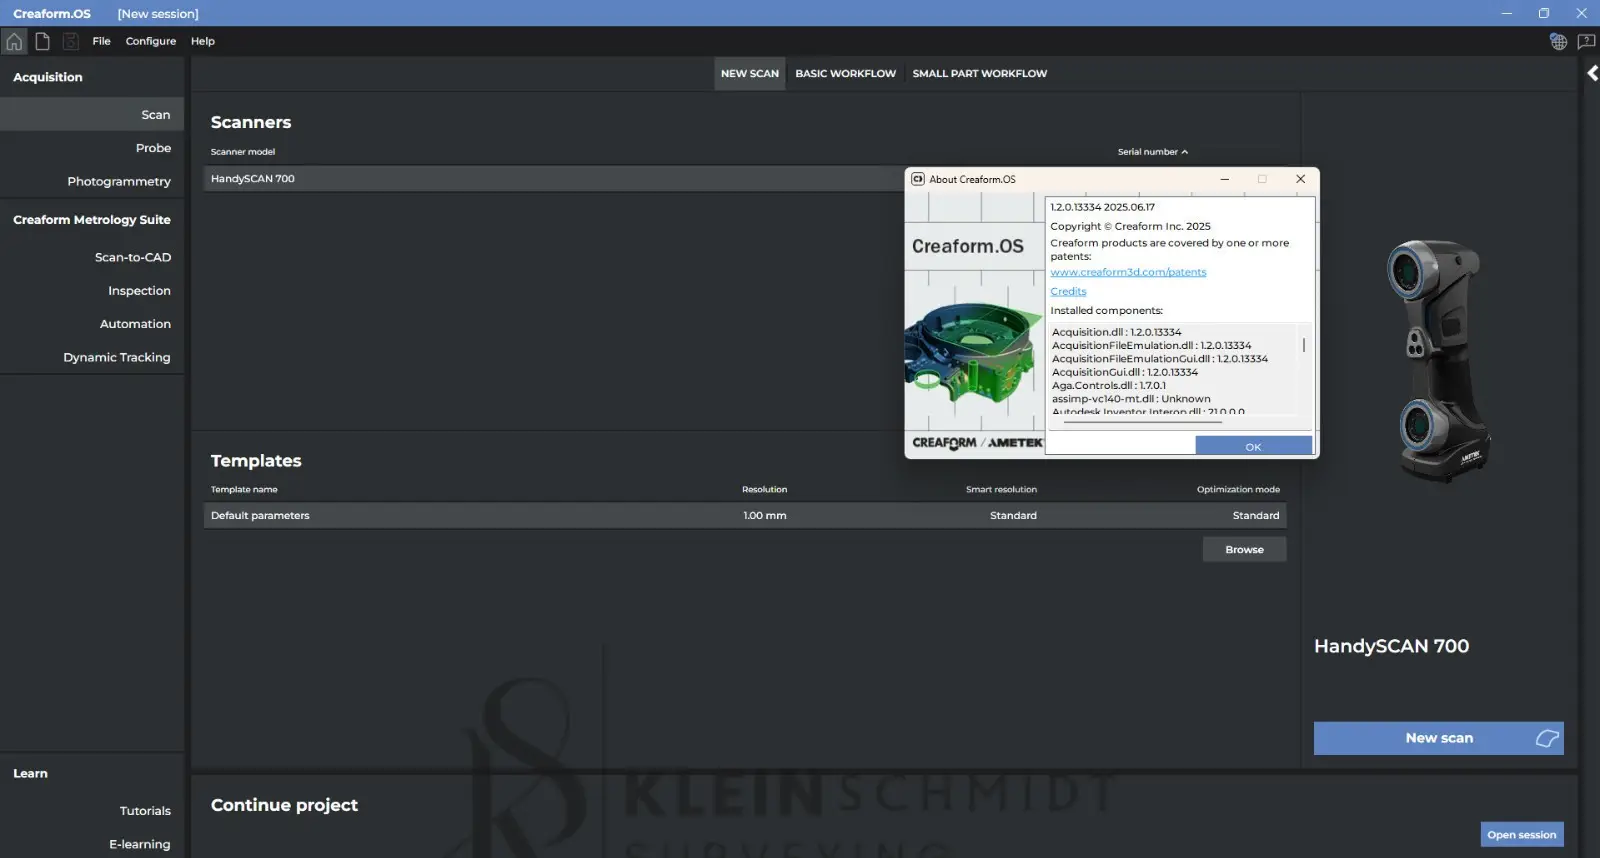Open the help chat bubble icon
Screen dimensions: 1600x858
pyautogui.click(x=1586, y=41)
